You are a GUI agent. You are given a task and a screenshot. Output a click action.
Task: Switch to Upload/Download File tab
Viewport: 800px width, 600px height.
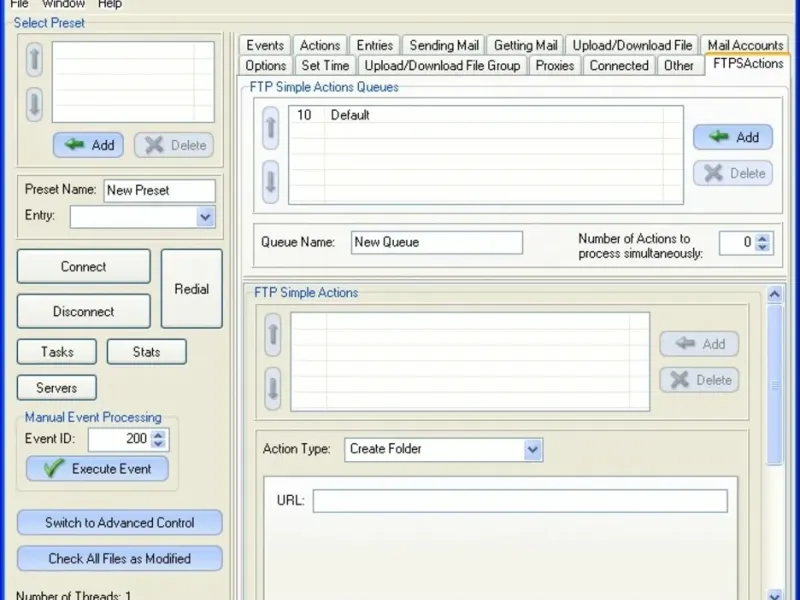[632, 45]
